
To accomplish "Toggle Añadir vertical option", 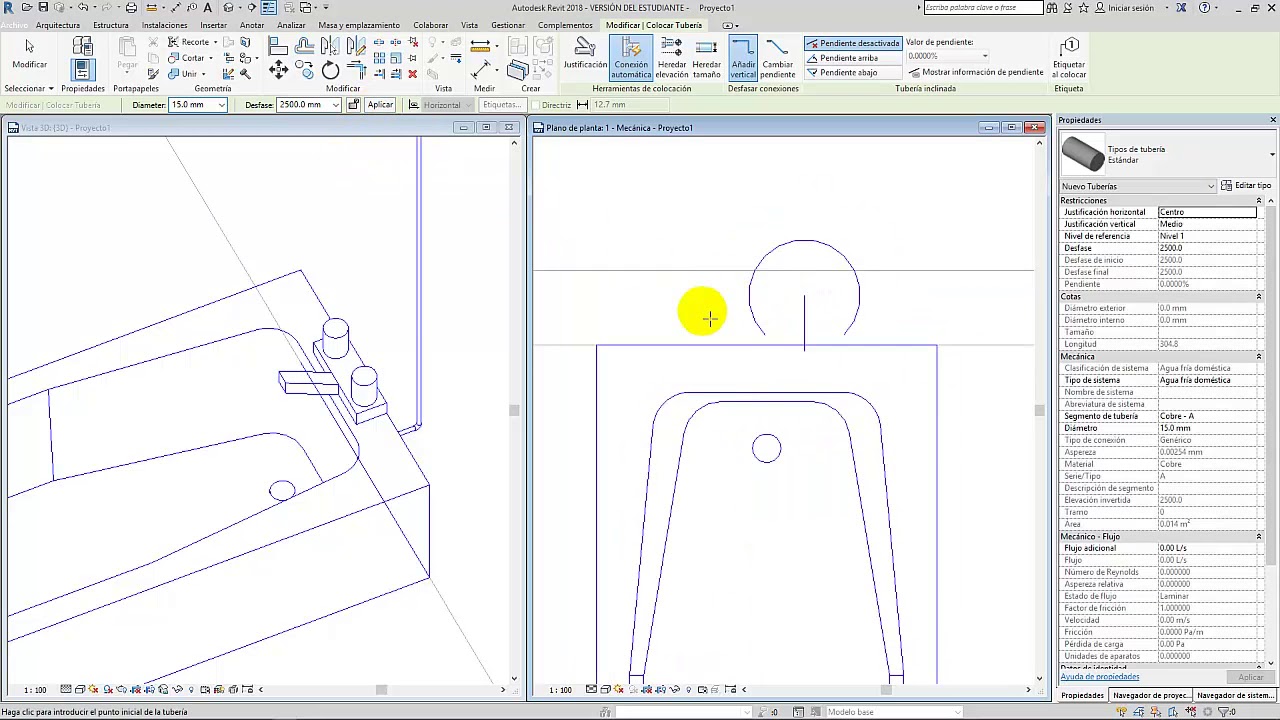I will click(743, 58).
